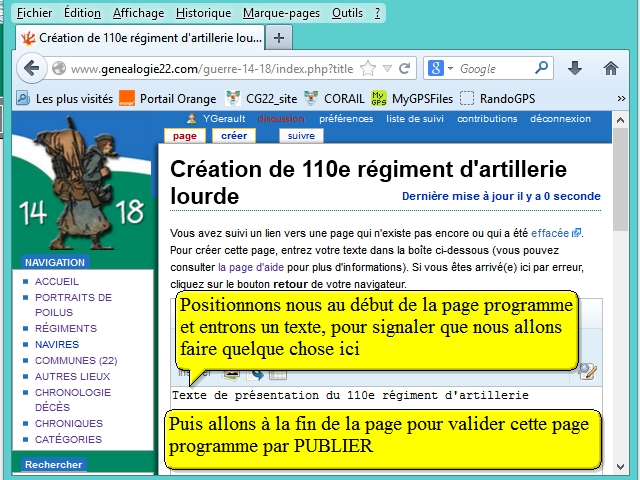Select the créer wiki tab
The height and width of the screenshot is (480, 640).
[234, 136]
